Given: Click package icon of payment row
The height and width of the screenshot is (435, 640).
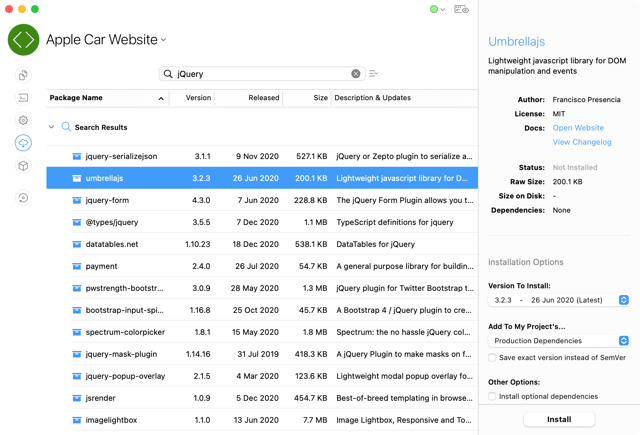Looking at the screenshot, I should [x=77, y=266].
